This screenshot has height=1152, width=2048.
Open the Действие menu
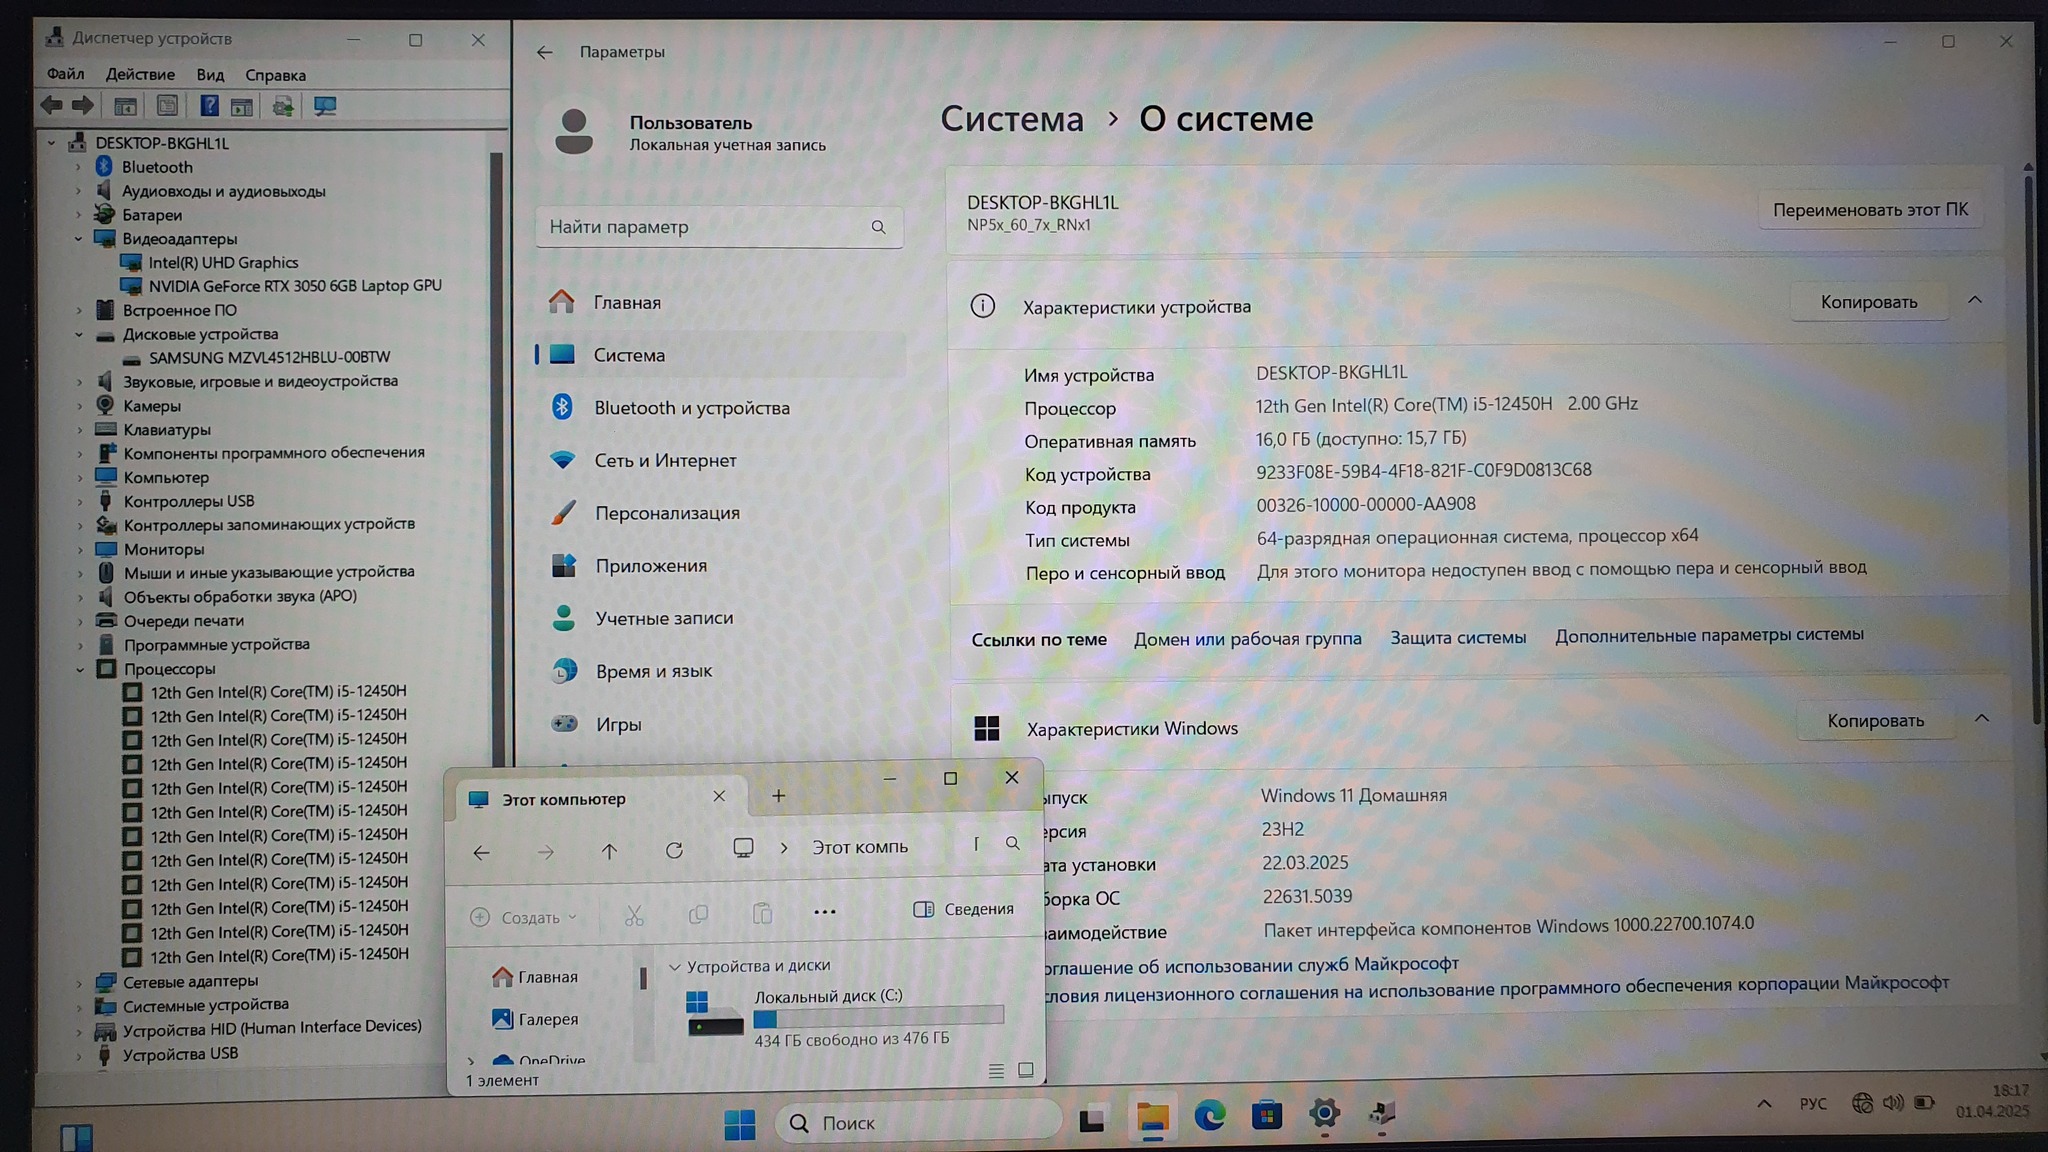click(140, 75)
